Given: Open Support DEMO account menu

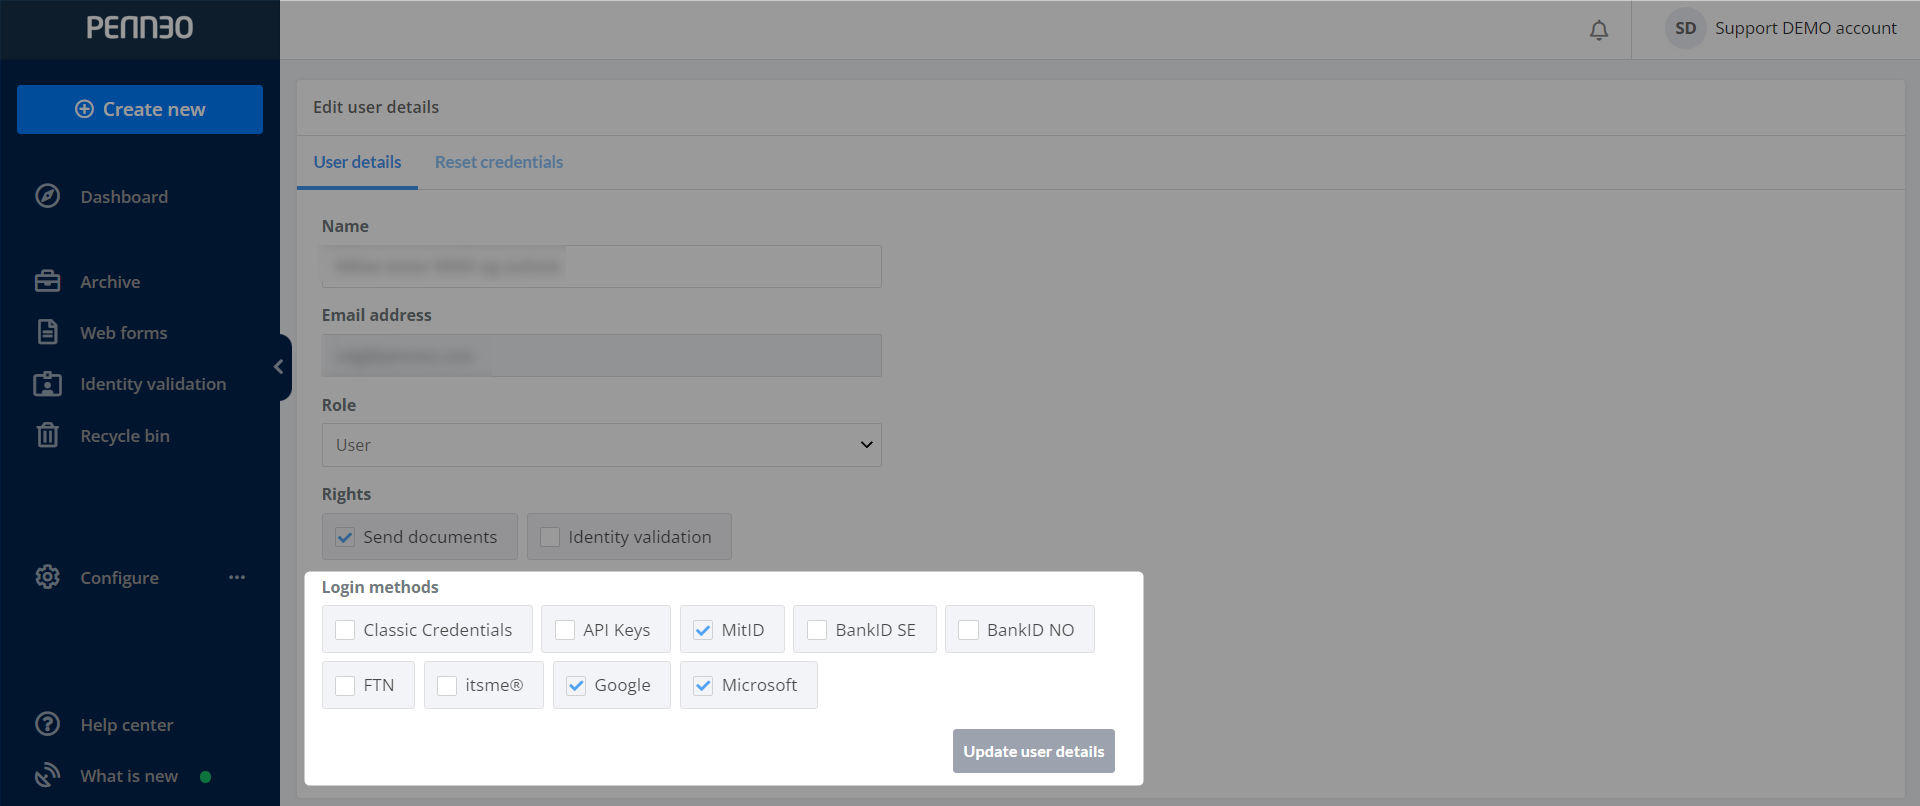Looking at the screenshot, I should point(1805,28).
